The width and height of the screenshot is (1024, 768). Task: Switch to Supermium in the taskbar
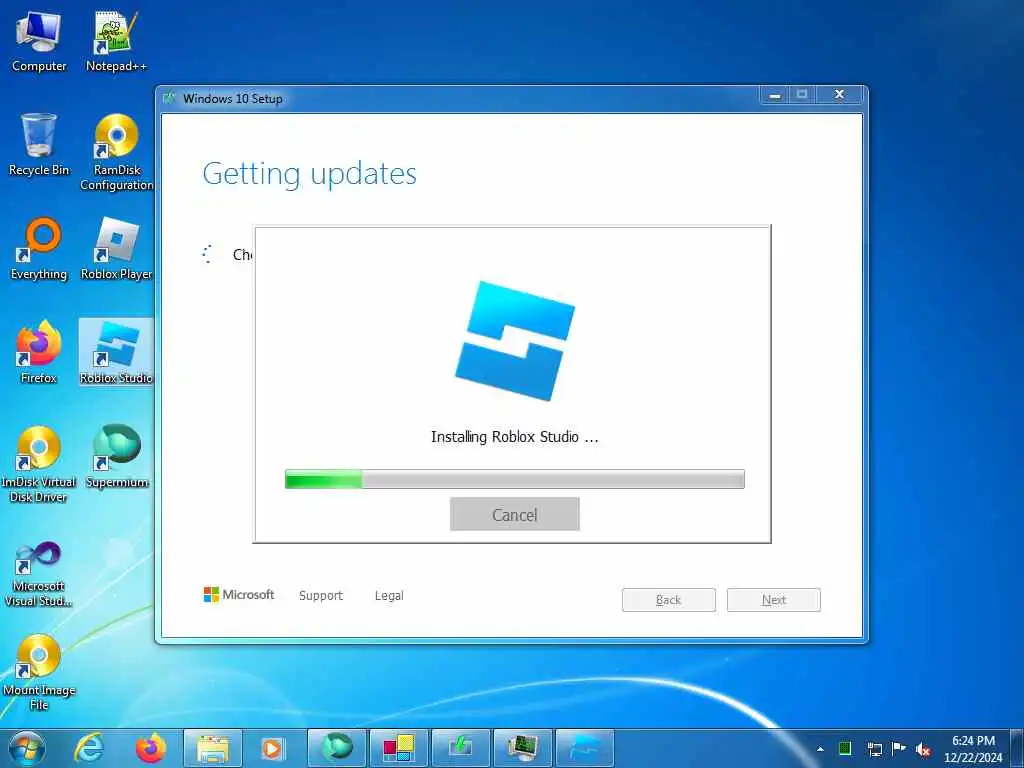337,748
